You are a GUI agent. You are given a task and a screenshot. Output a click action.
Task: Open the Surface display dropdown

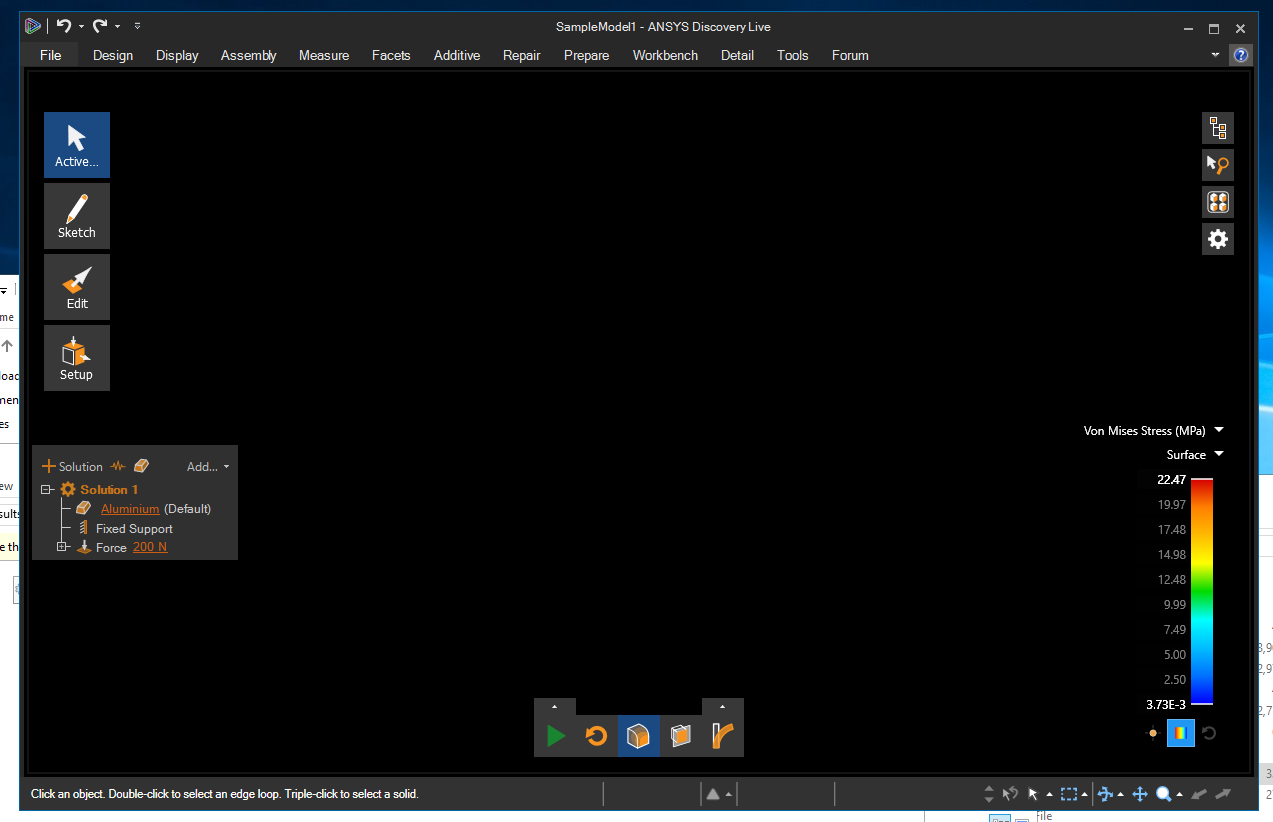point(1195,454)
